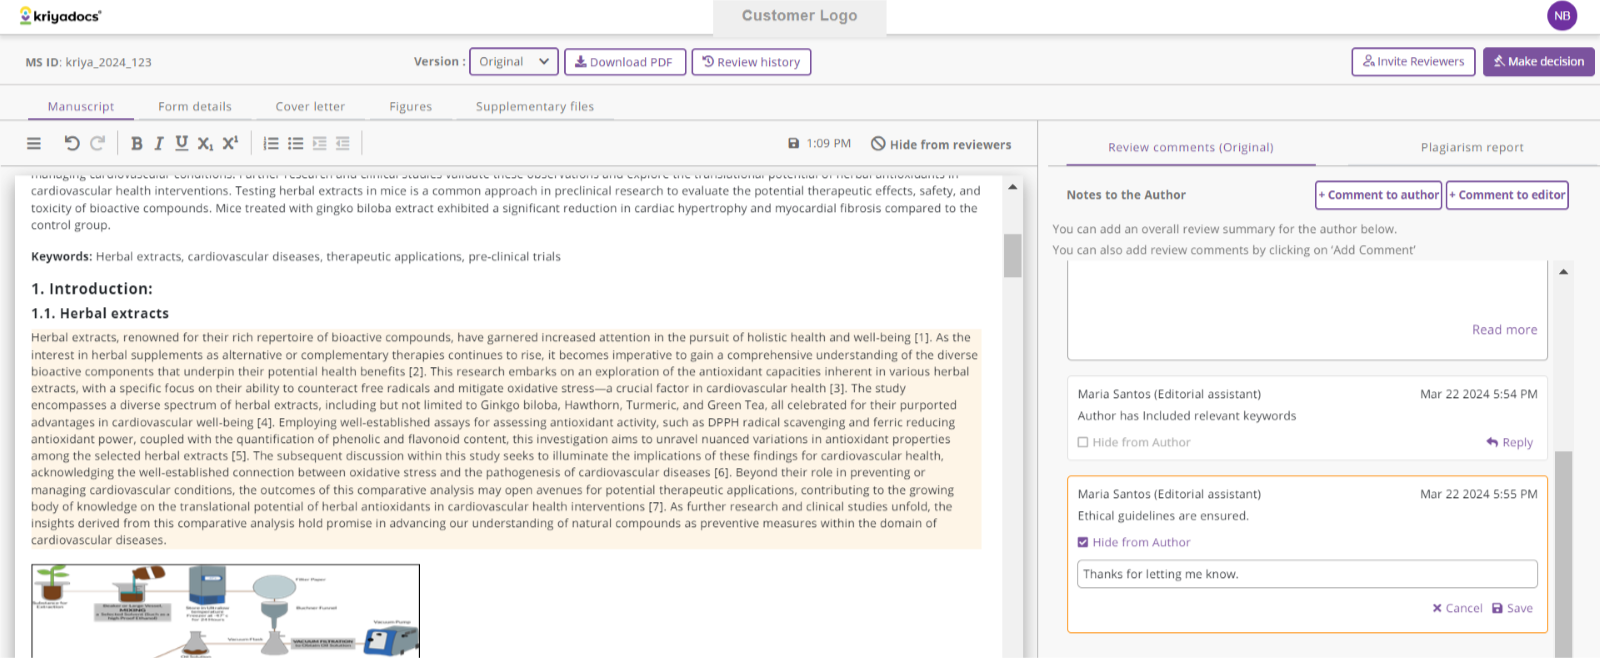Open the Cover letter tab

click(310, 106)
